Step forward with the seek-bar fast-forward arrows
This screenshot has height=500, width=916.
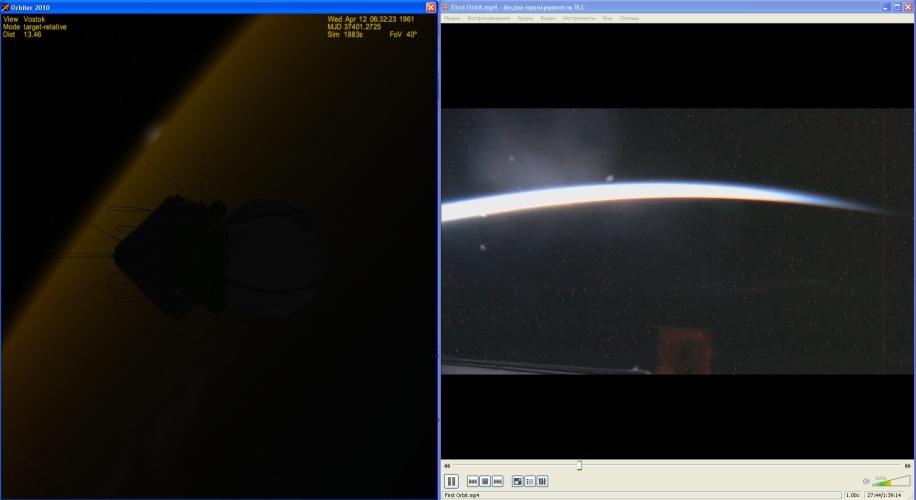point(907,466)
